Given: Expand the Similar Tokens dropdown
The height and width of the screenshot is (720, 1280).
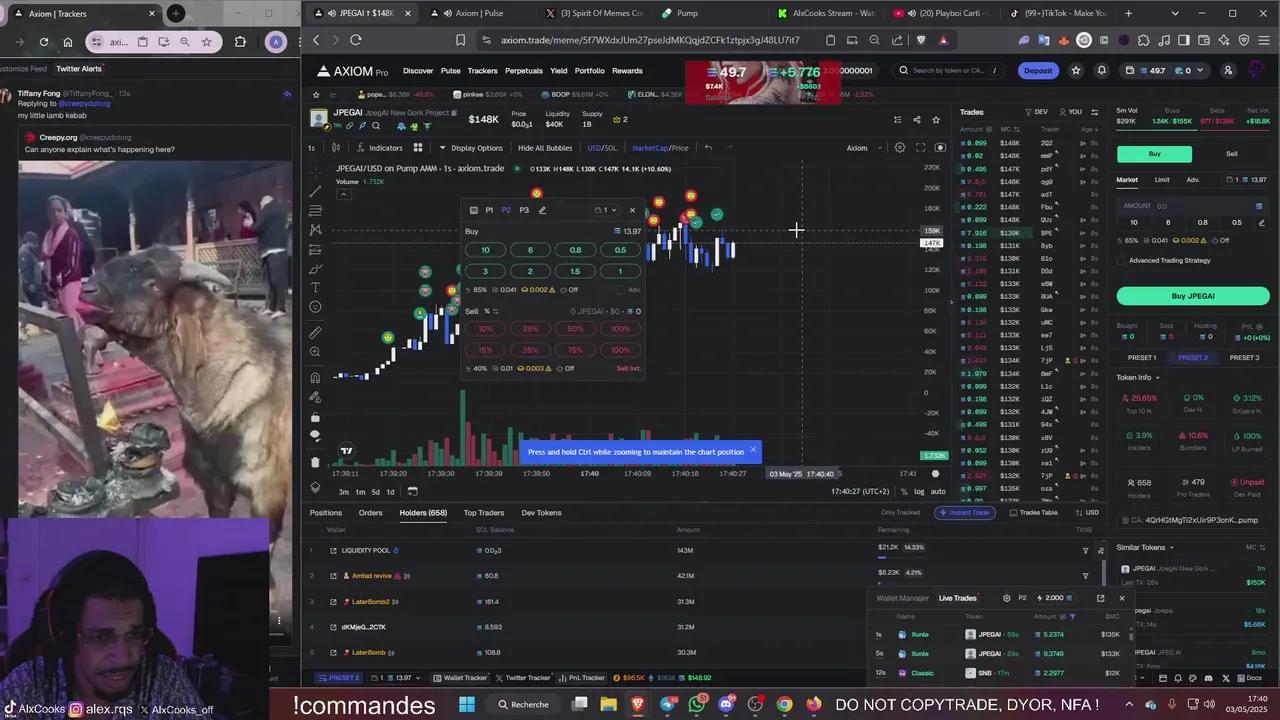Looking at the screenshot, I should coord(1144,547).
